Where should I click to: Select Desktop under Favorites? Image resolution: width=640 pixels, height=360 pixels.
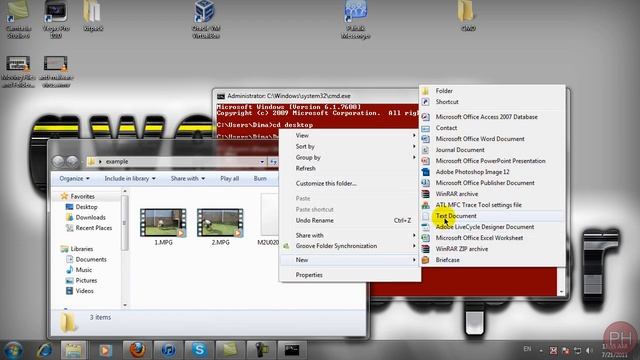click(x=86, y=207)
